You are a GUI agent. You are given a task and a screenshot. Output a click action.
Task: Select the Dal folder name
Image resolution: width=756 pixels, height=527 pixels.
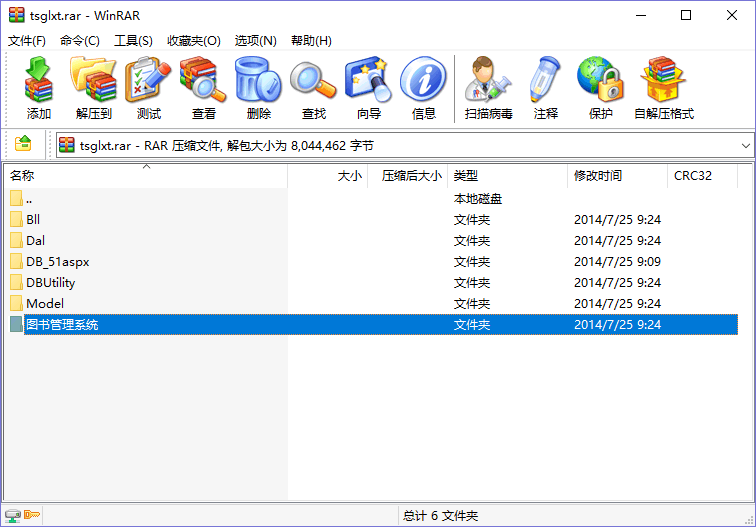tap(35, 241)
